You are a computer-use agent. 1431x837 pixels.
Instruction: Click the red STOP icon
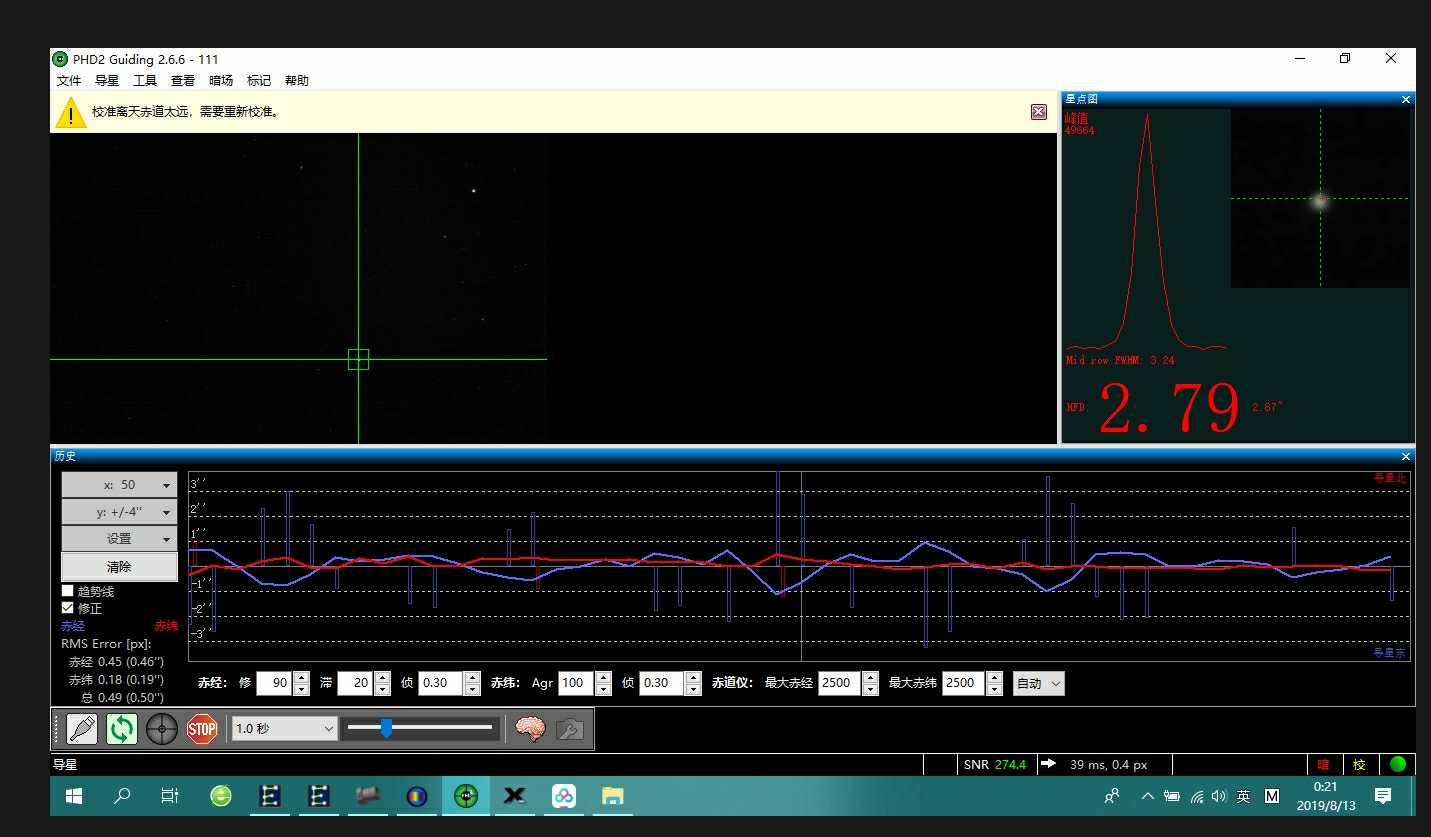tap(202, 729)
